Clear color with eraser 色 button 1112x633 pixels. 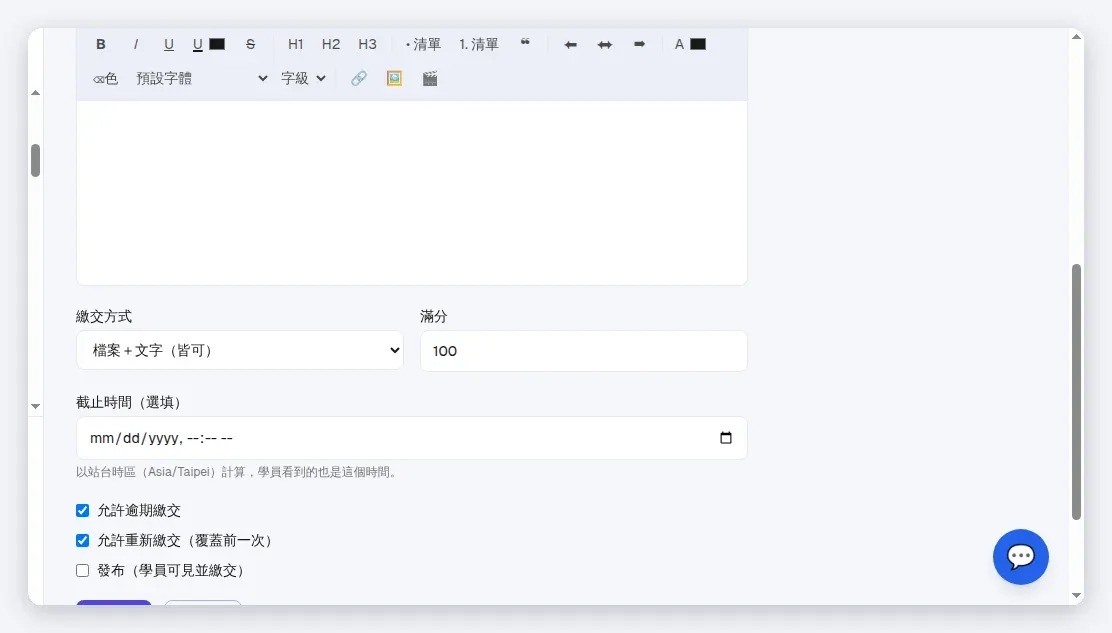click(x=105, y=79)
